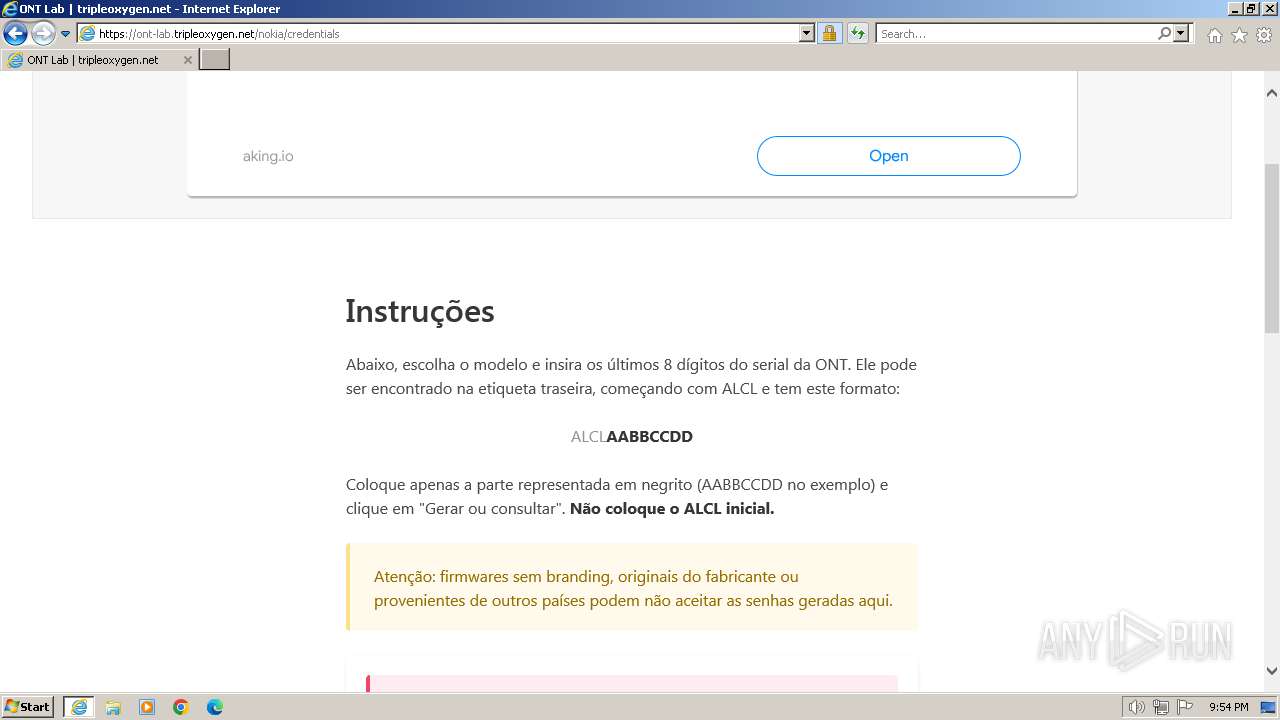The height and width of the screenshot is (720, 1280).
Task: Click the Instruções heading
Action: click(x=420, y=311)
